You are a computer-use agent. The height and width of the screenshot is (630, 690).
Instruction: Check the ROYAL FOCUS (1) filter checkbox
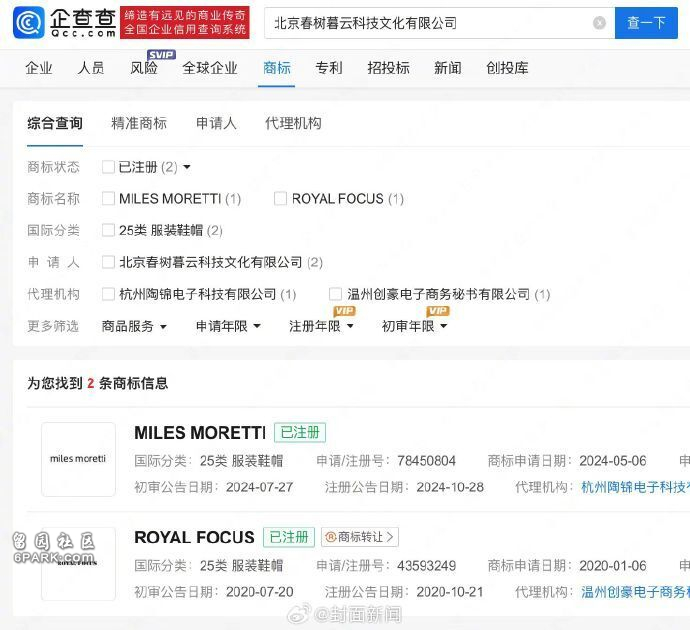pyautogui.click(x=280, y=198)
